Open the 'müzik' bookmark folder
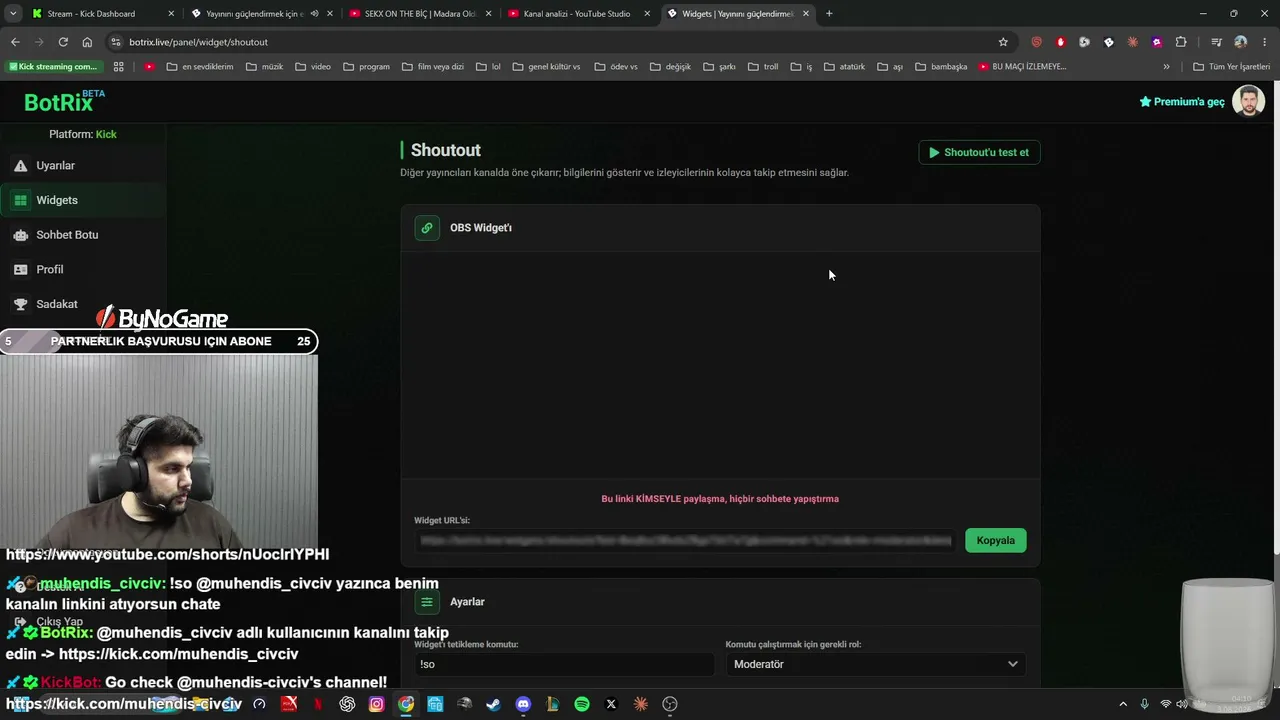 (264, 67)
